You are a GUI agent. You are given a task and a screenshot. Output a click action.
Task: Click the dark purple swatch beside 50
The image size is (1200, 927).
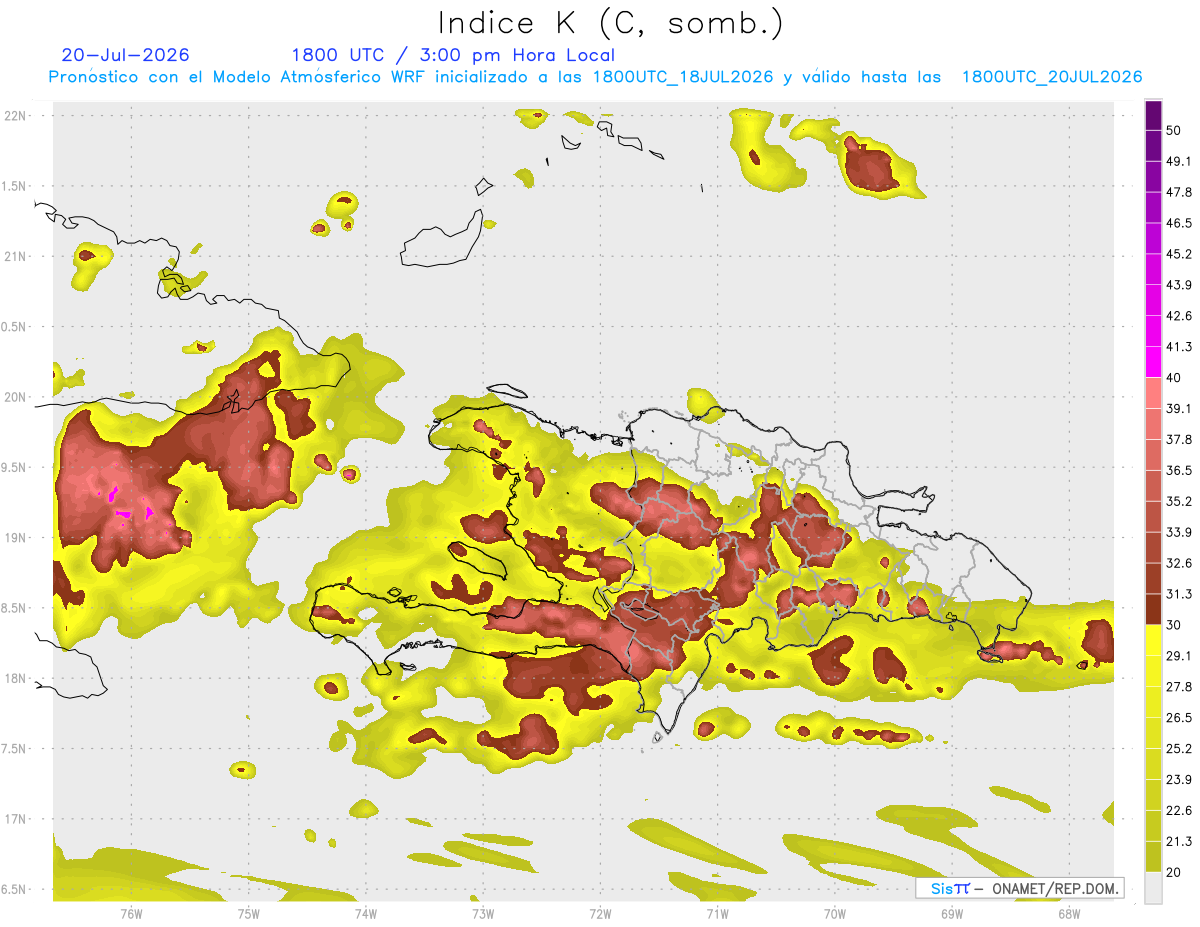pos(1153,115)
